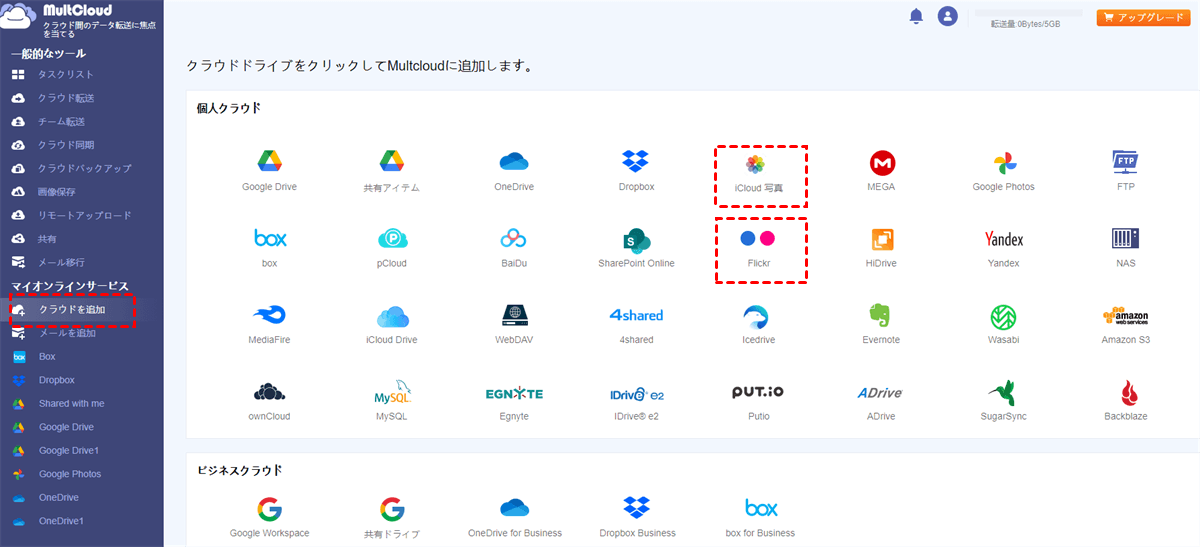This screenshot has height=547, width=1200.
Task: Select the MEGA cloud icon
Action: click(881, 162)
